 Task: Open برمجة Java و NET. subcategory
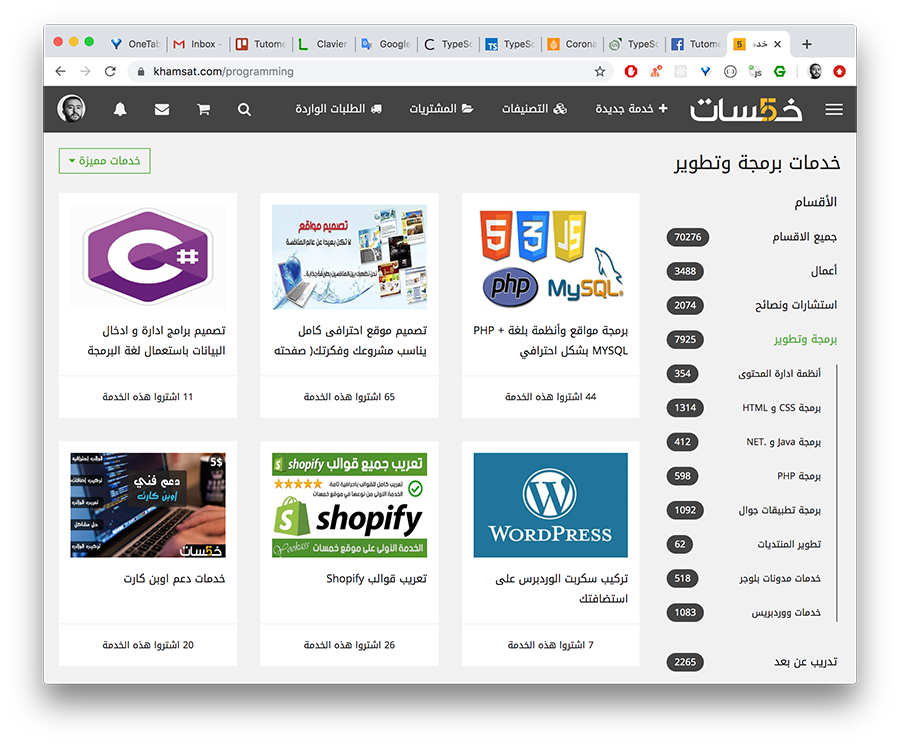pos(783,442)
